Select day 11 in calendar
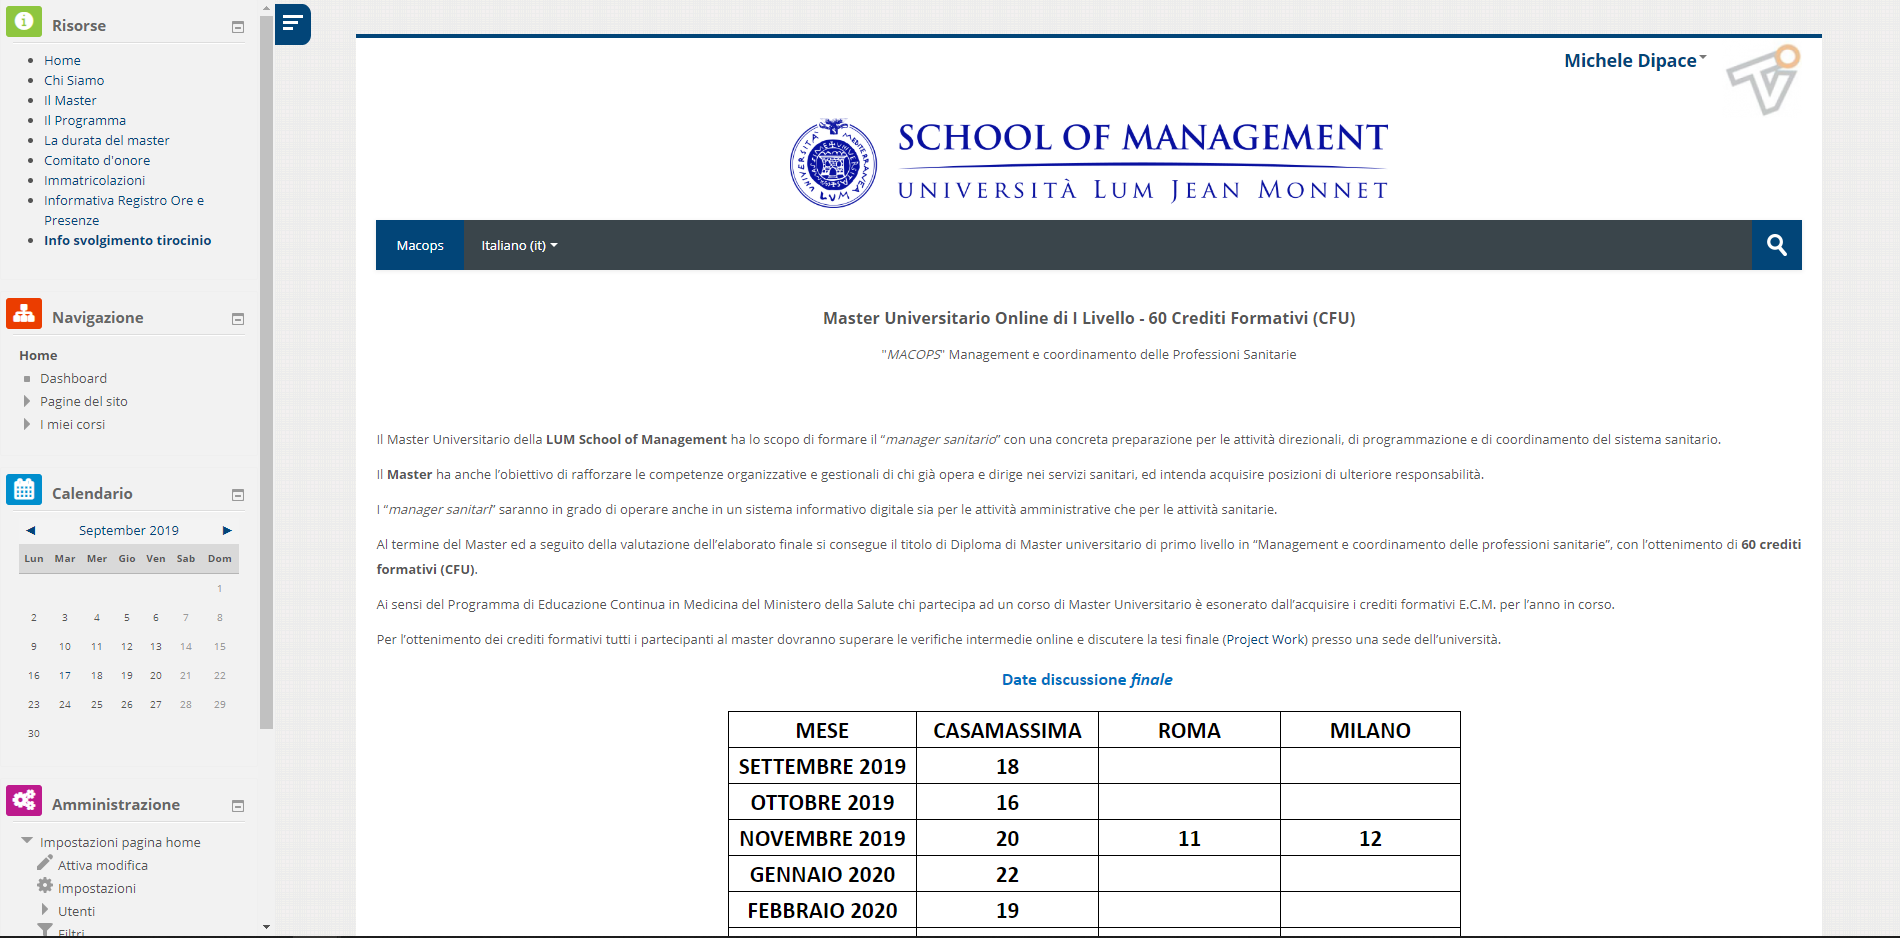Viewport: 1900px width, 938px height. (97, 646)
